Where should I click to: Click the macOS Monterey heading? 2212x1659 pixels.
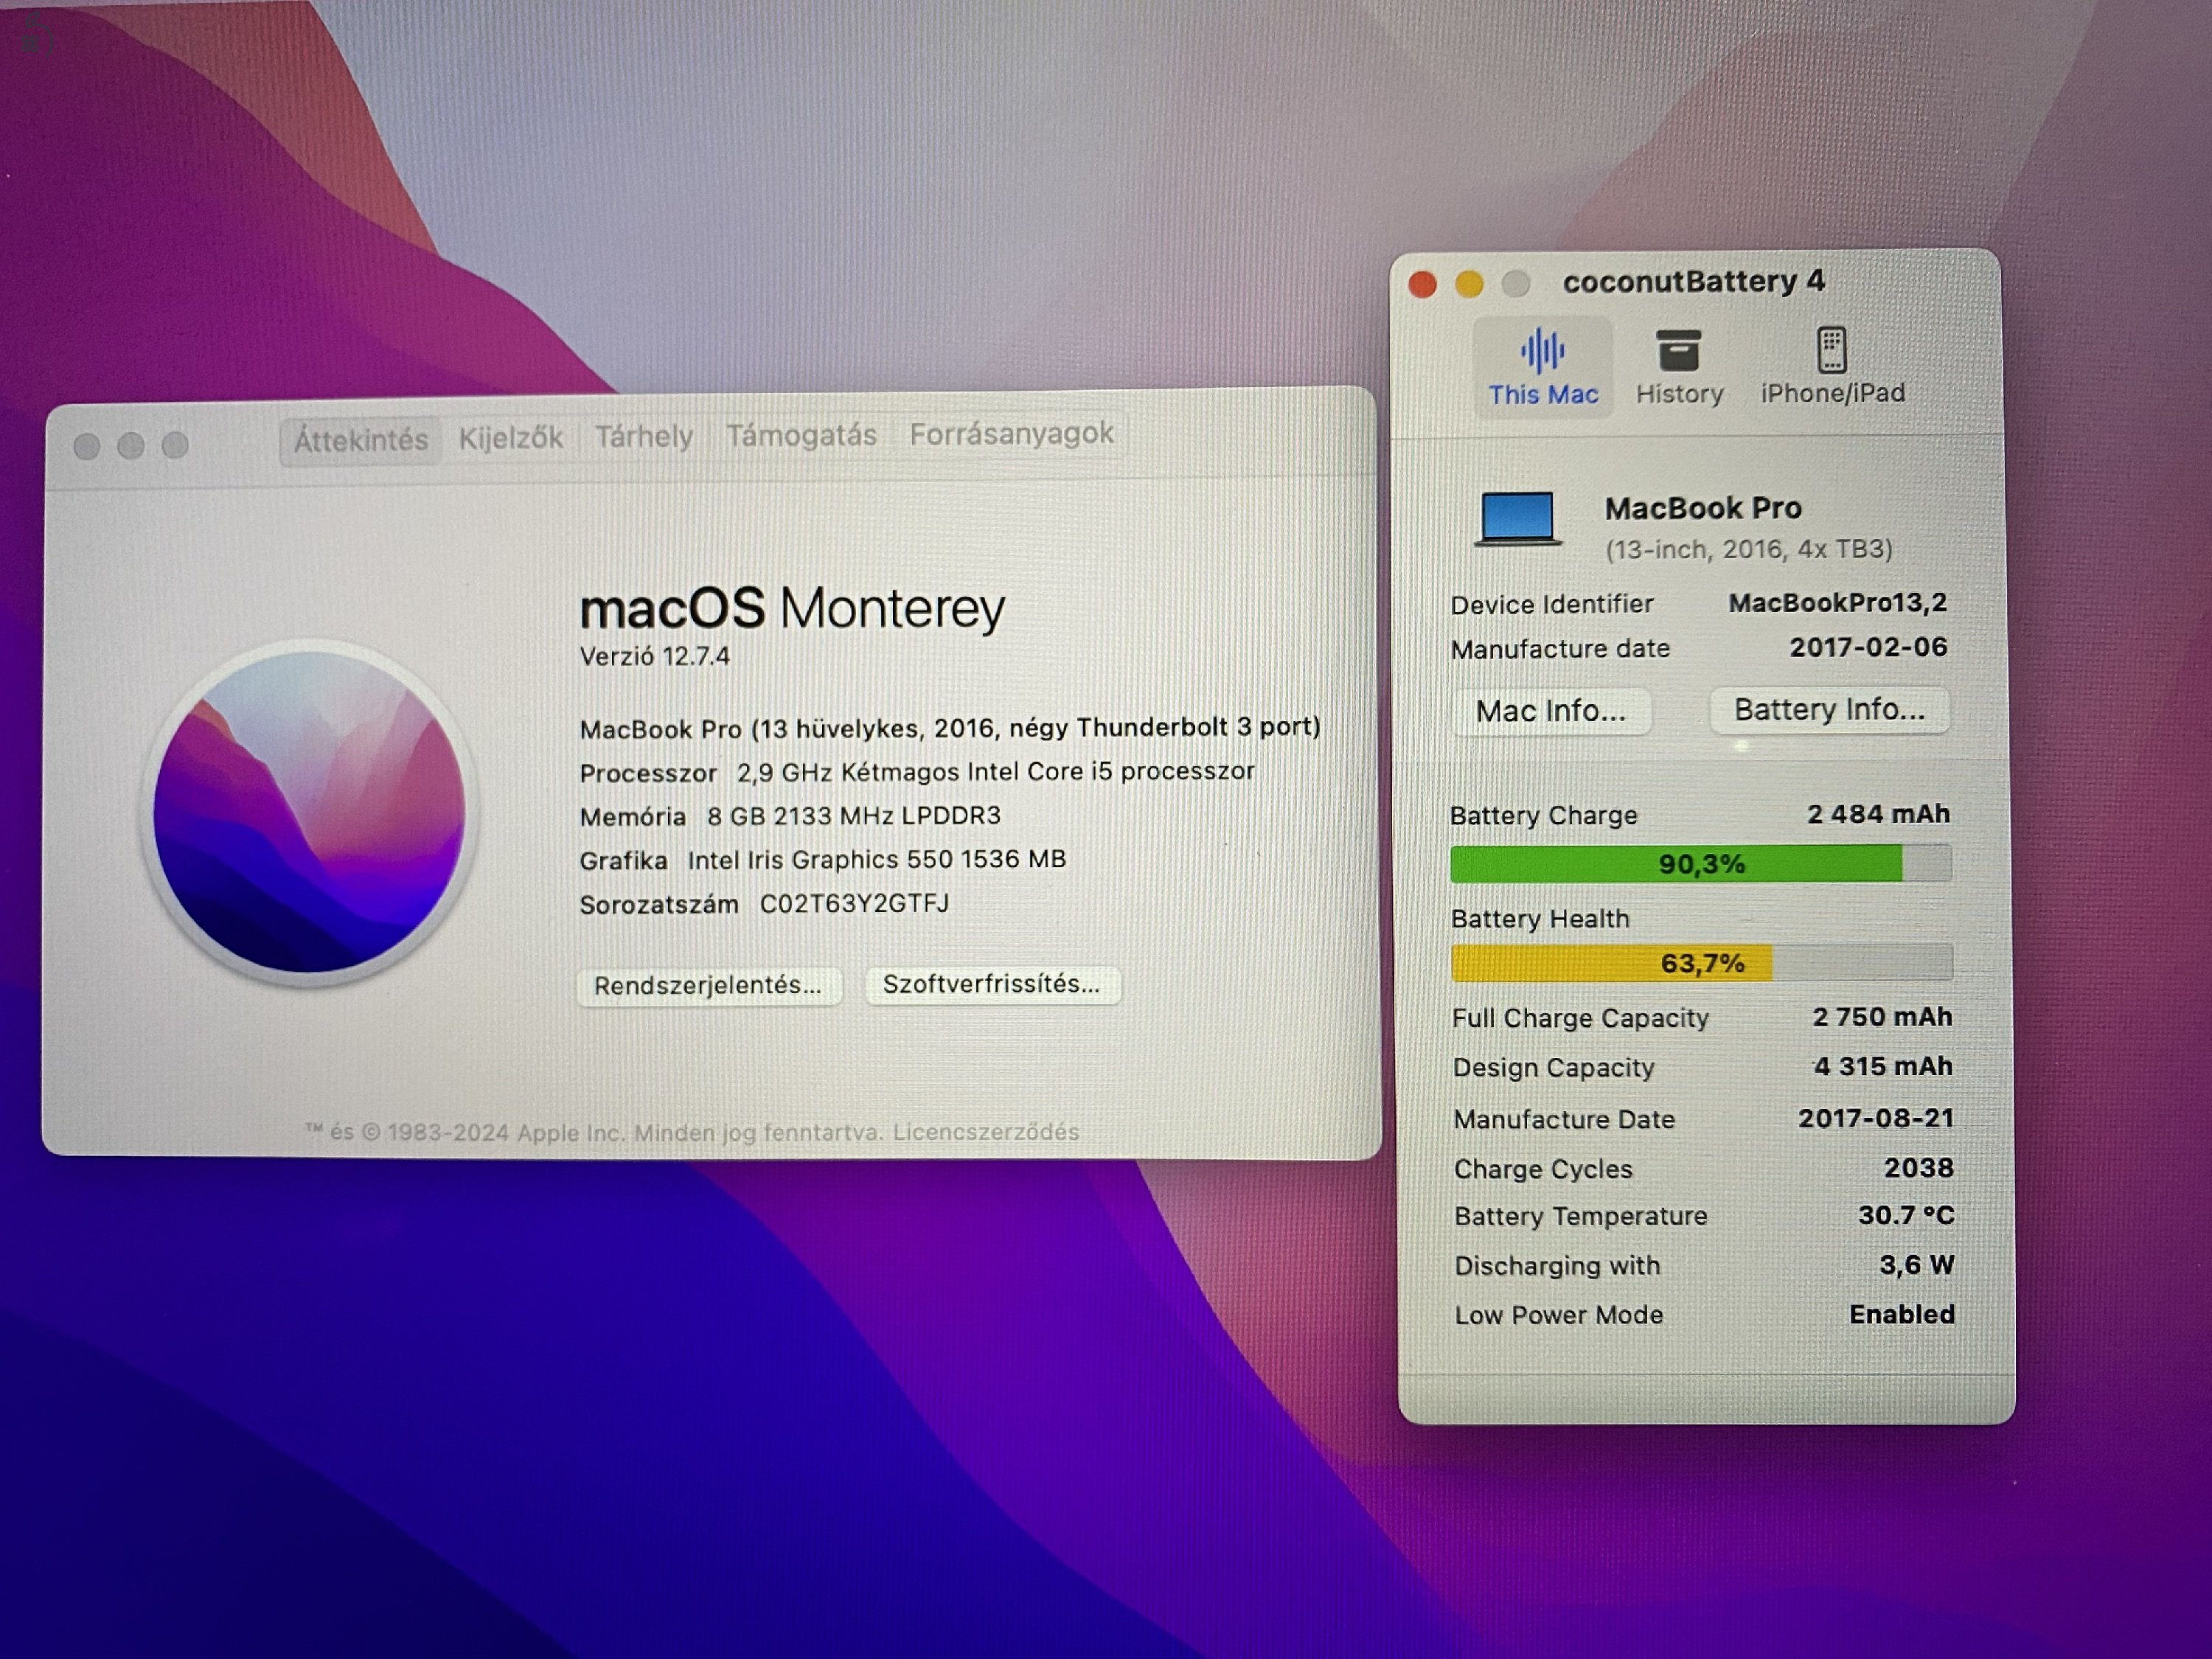(x=792, y=608)
